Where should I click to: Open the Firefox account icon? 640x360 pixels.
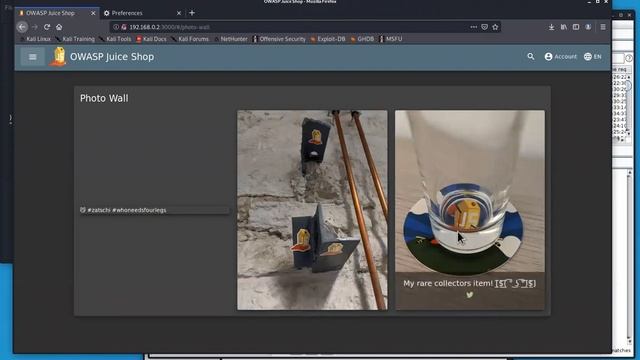coord(588,27)
